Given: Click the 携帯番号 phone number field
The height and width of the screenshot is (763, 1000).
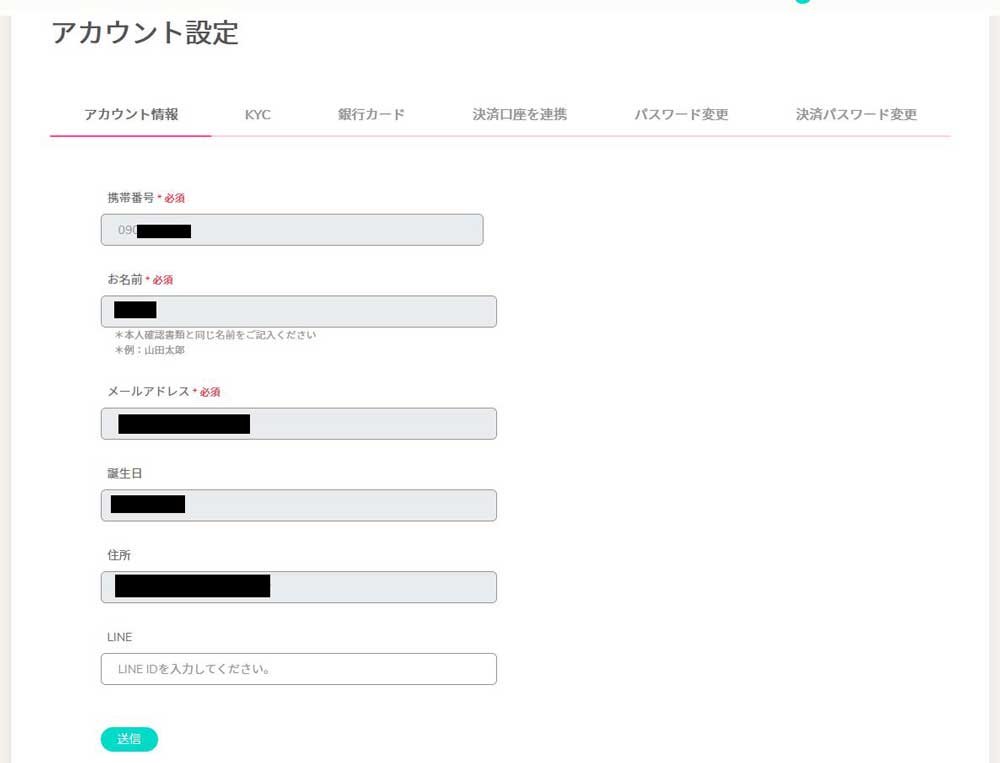Looking at the screenshot, I should (292, 230).
